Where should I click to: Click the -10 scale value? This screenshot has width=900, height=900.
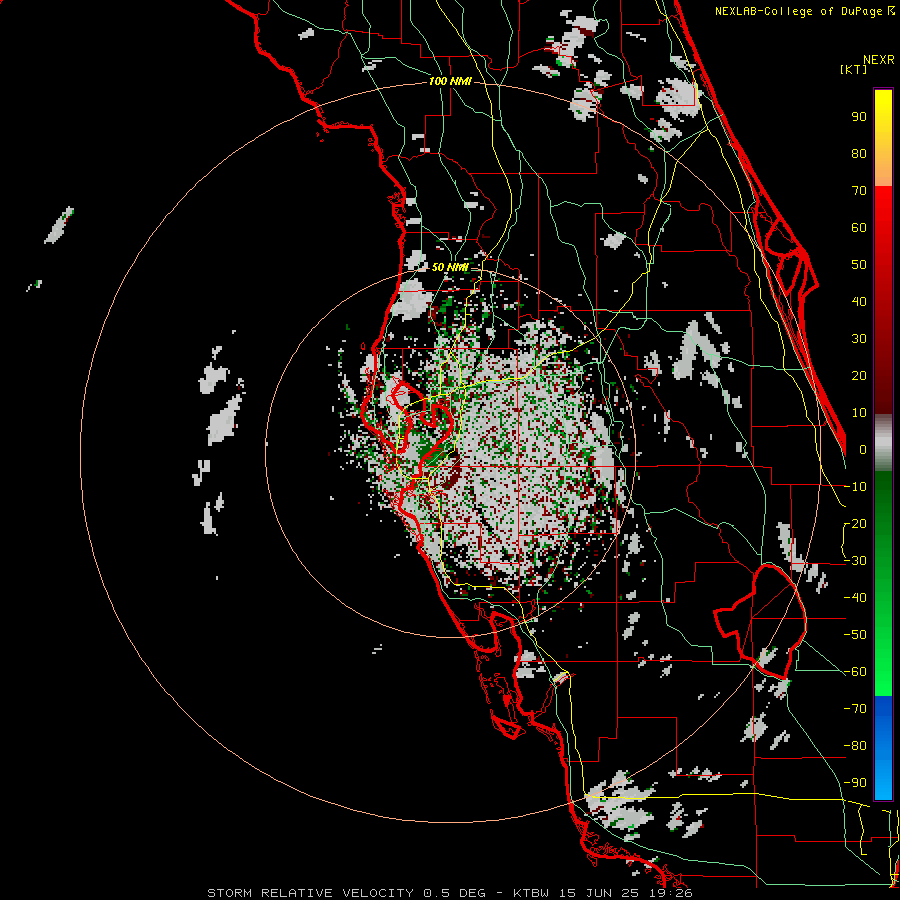[855, 487]
